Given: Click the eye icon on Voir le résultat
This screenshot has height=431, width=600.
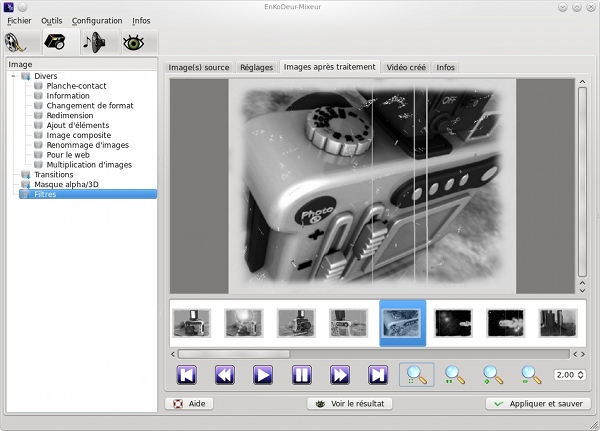Looking at the screenshot, I should (x=320, y=404).
